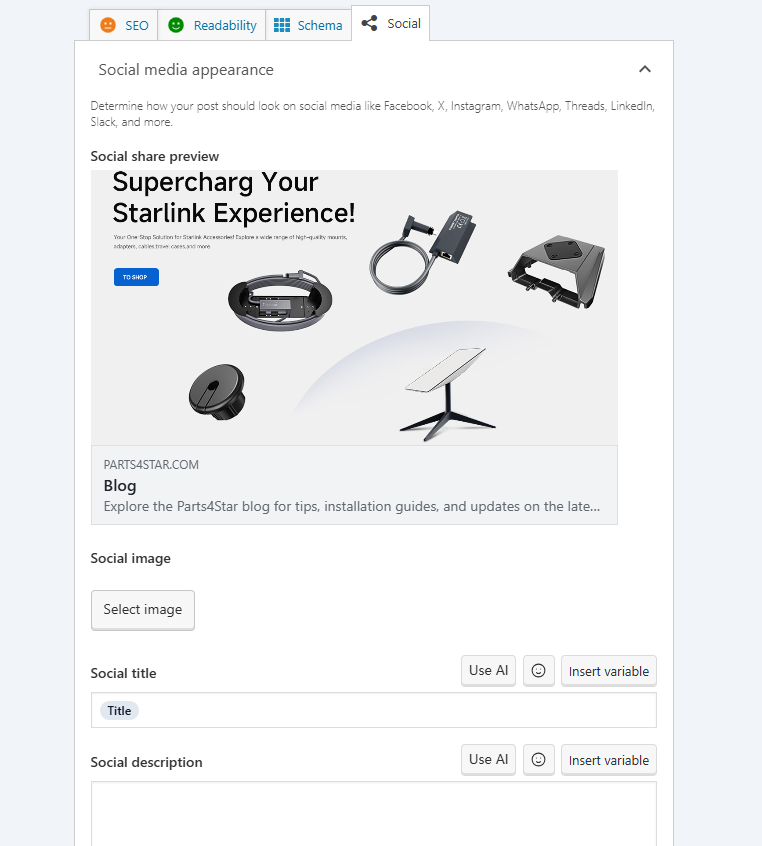Screen dimensions: 762x846
Task: Click inside the Social description text area
Action: point(373,815)
